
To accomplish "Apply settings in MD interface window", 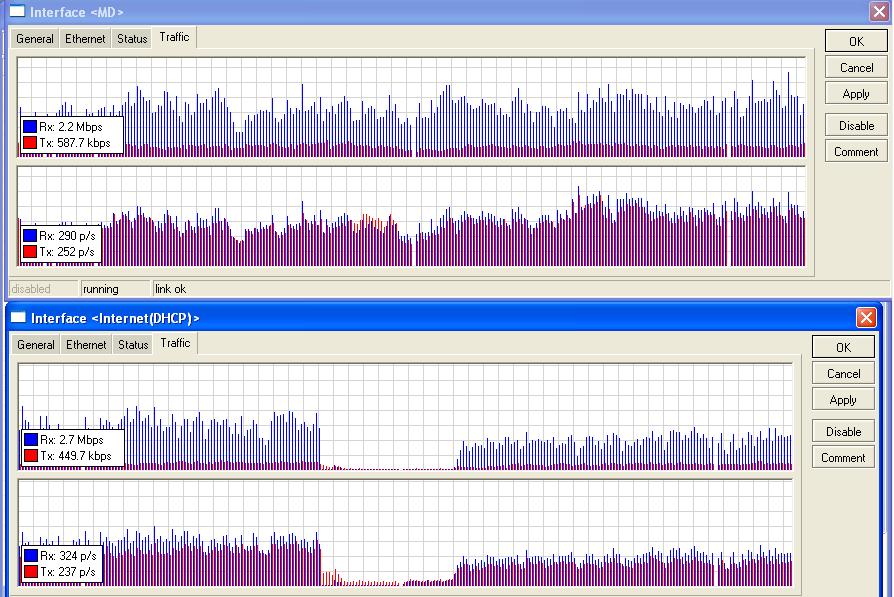I will [856, 94].
